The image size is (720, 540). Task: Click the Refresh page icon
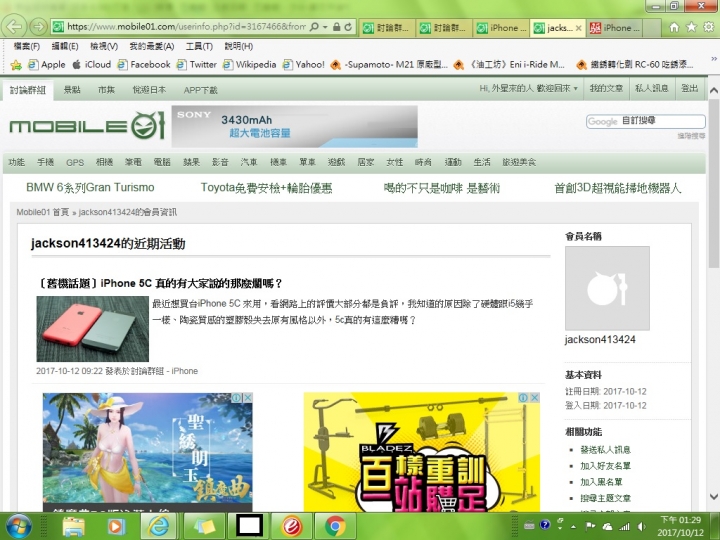349,27
